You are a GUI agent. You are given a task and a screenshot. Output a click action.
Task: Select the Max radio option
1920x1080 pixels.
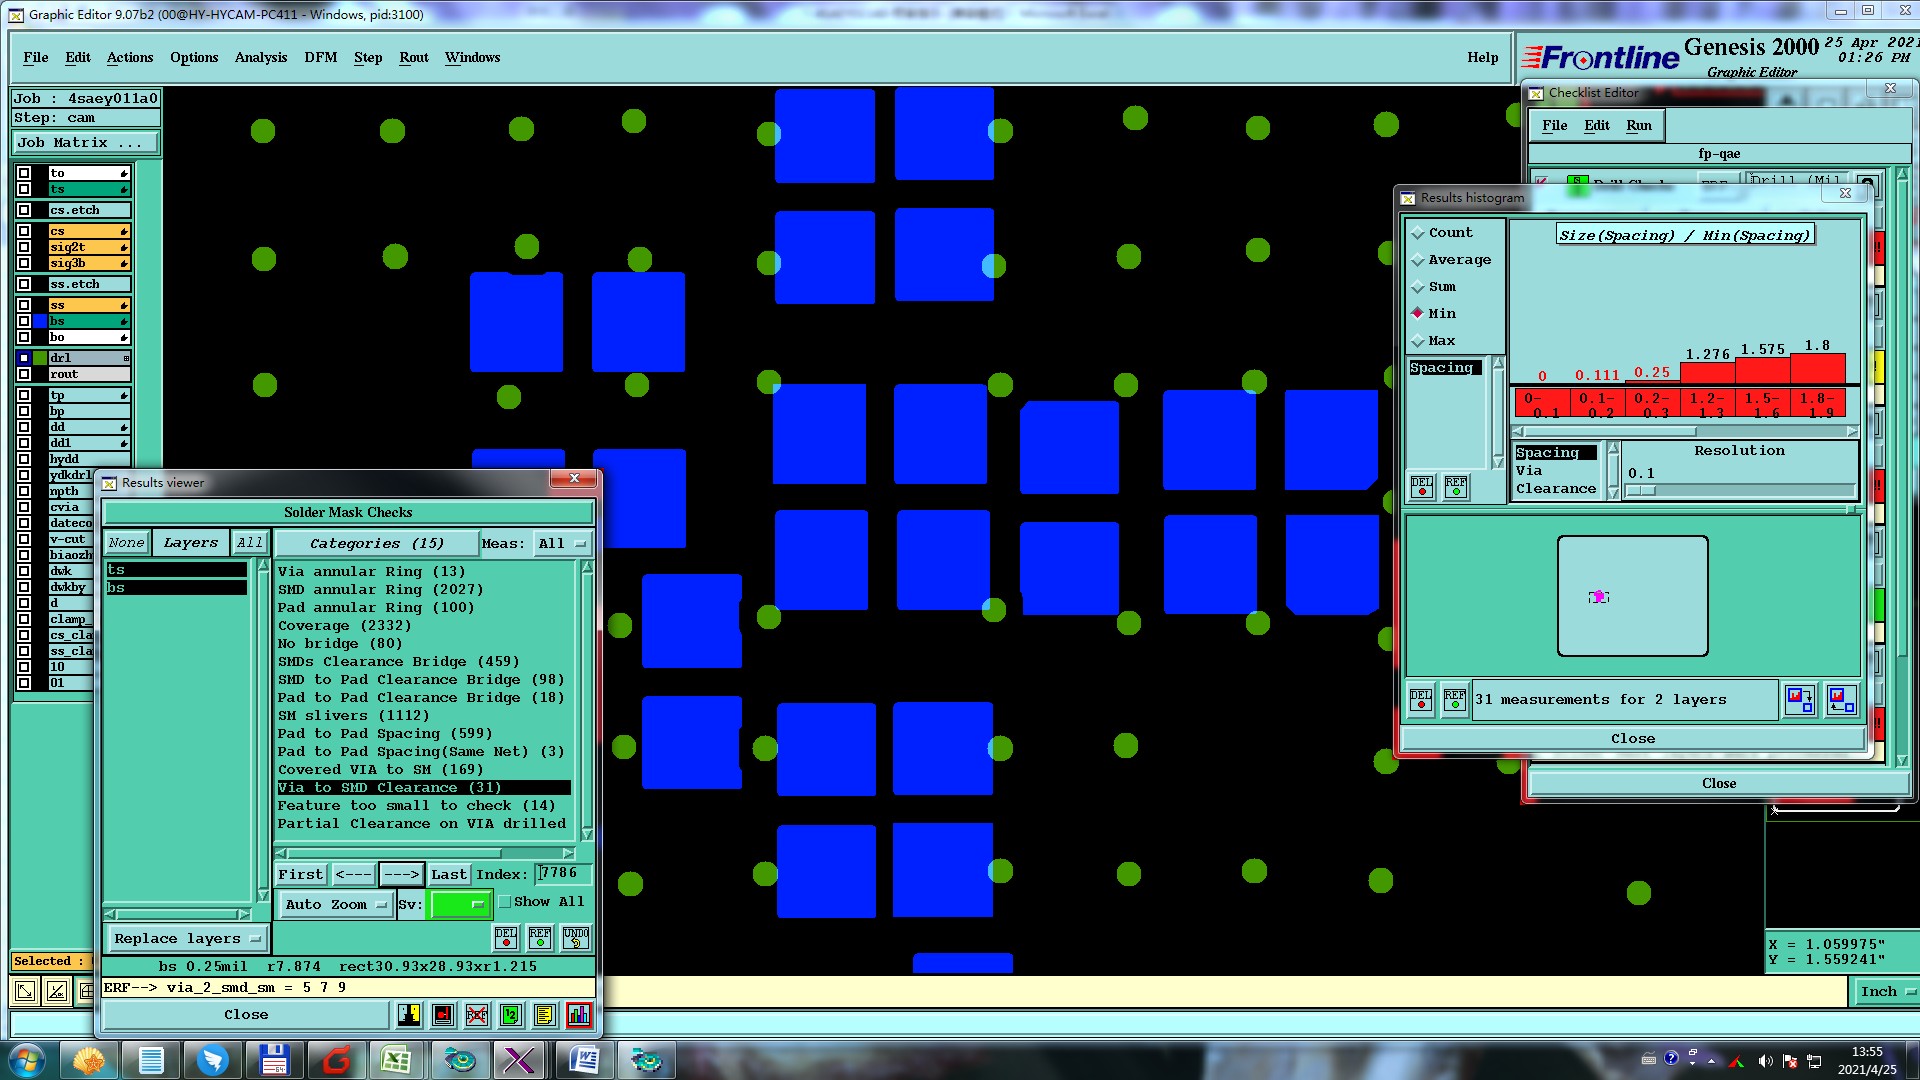click(x=1418, y=341)
